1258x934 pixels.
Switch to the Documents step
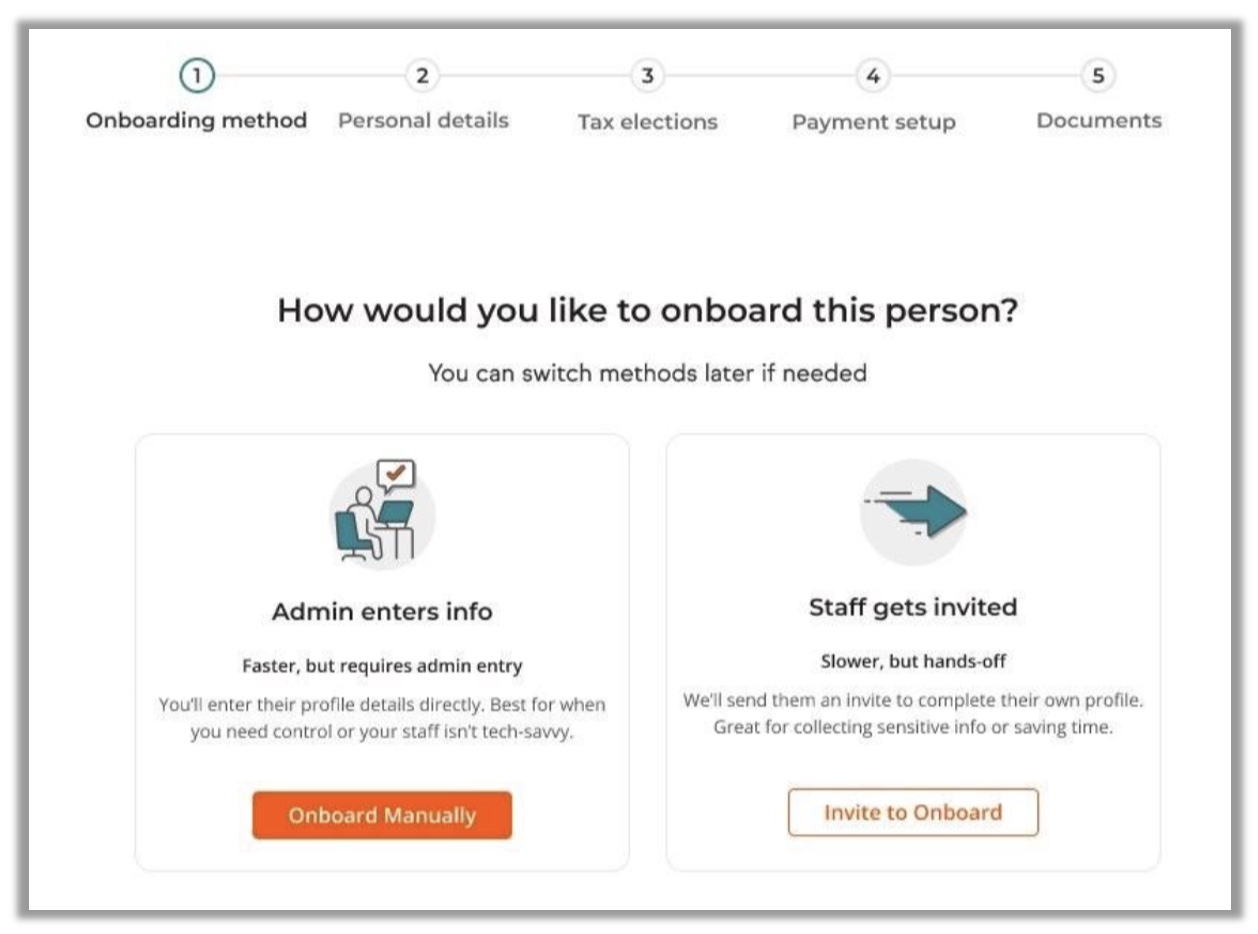tap(1098, 121)
